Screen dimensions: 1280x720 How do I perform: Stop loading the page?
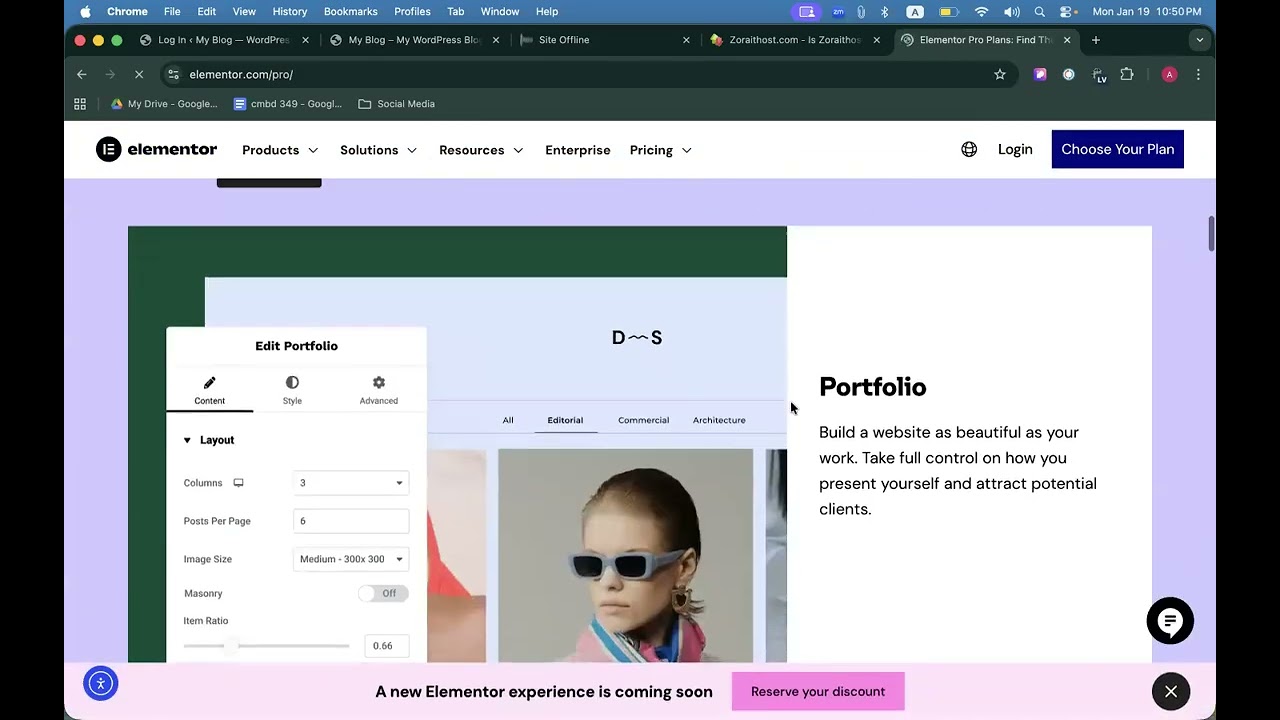pyautogui.click(x=139, y=74)
